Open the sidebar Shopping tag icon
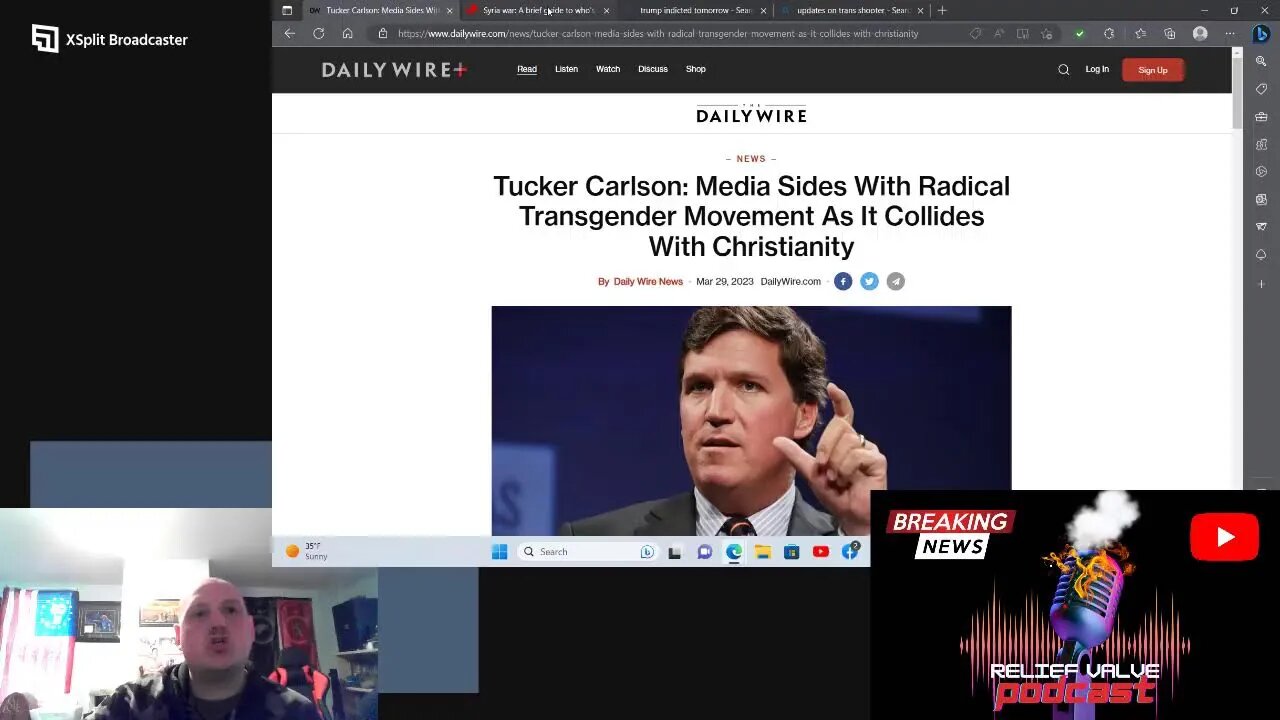This screenshot has height=720, width=1280. click(1261, 89)
